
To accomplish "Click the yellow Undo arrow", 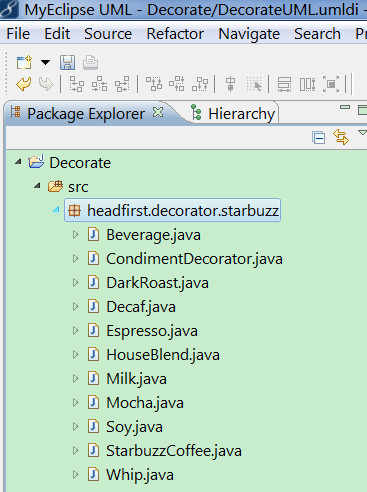I will 24,84.
